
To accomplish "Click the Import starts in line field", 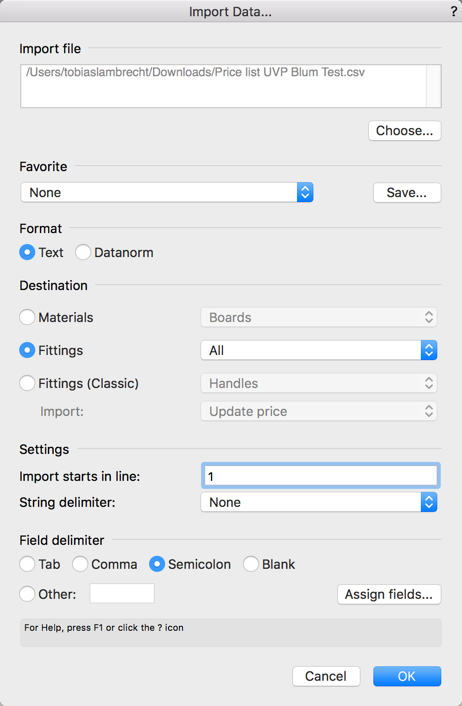I will click(x=320, y=476).
